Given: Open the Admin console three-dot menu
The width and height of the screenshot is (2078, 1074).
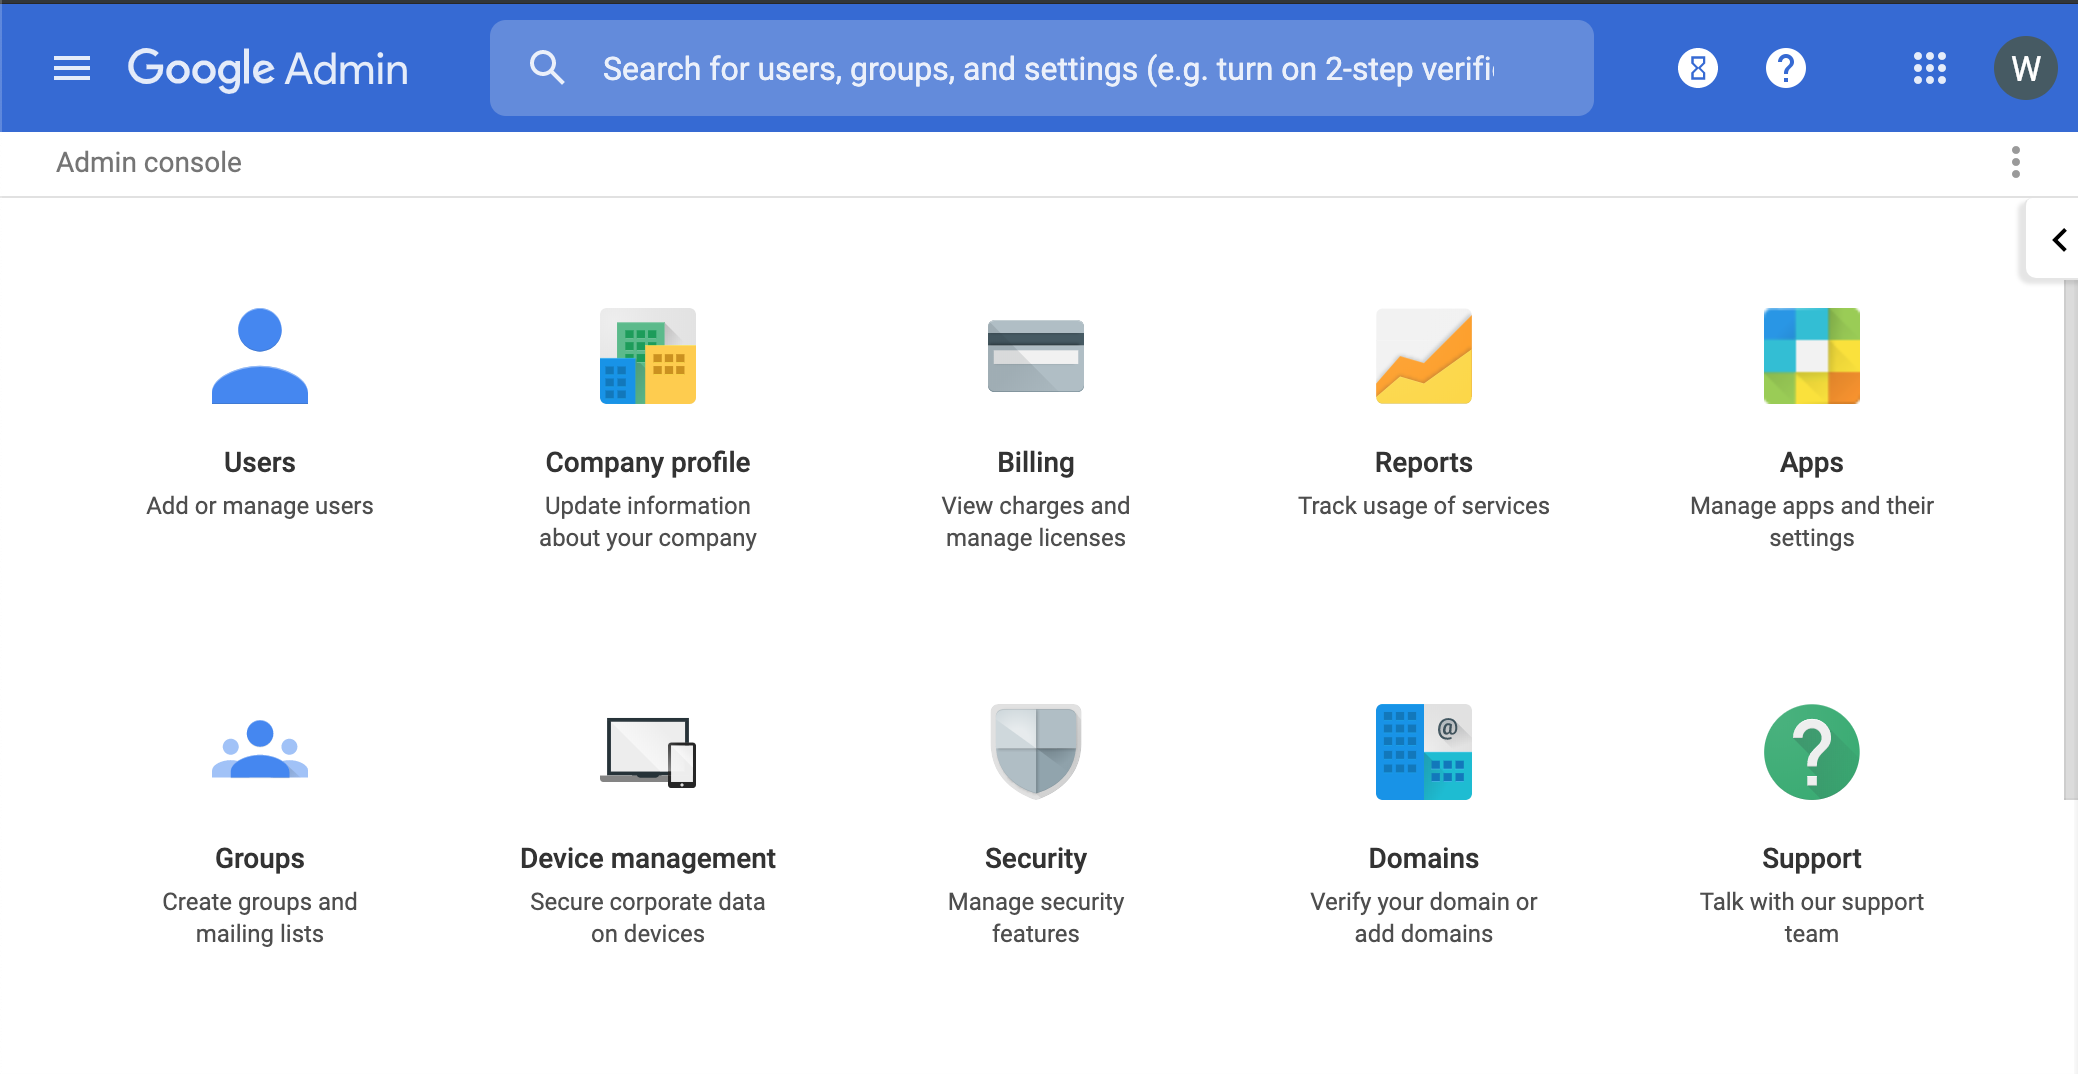Looking at the screenshot, I should [x=2015, y=162].
